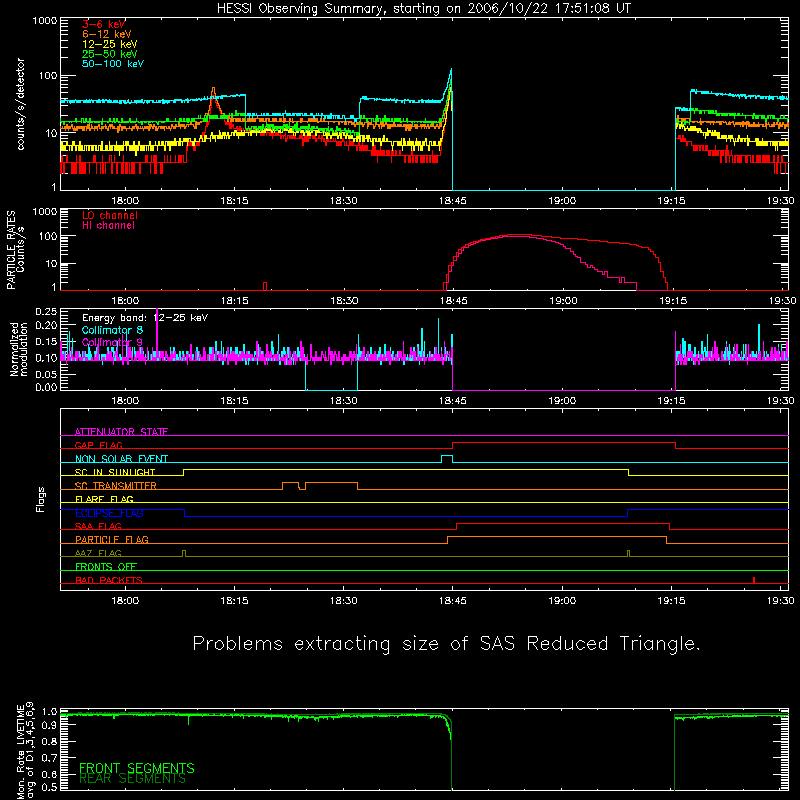Select the HI channel legend label
Viewport: 800px width, 800px height.
point(109,226)
